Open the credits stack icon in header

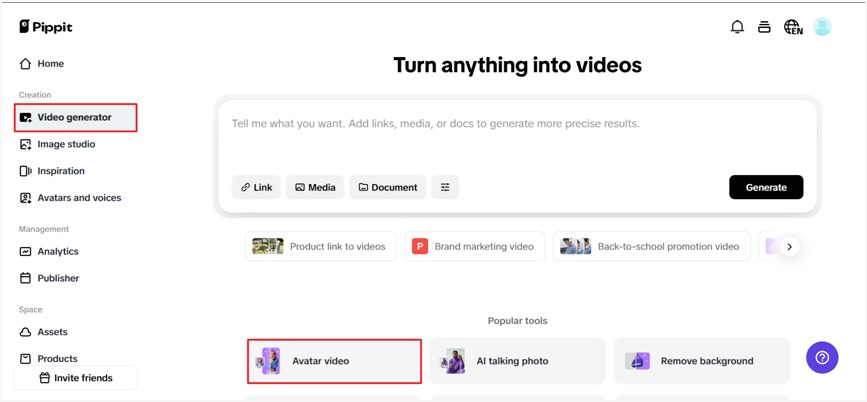tap(764, 27)
